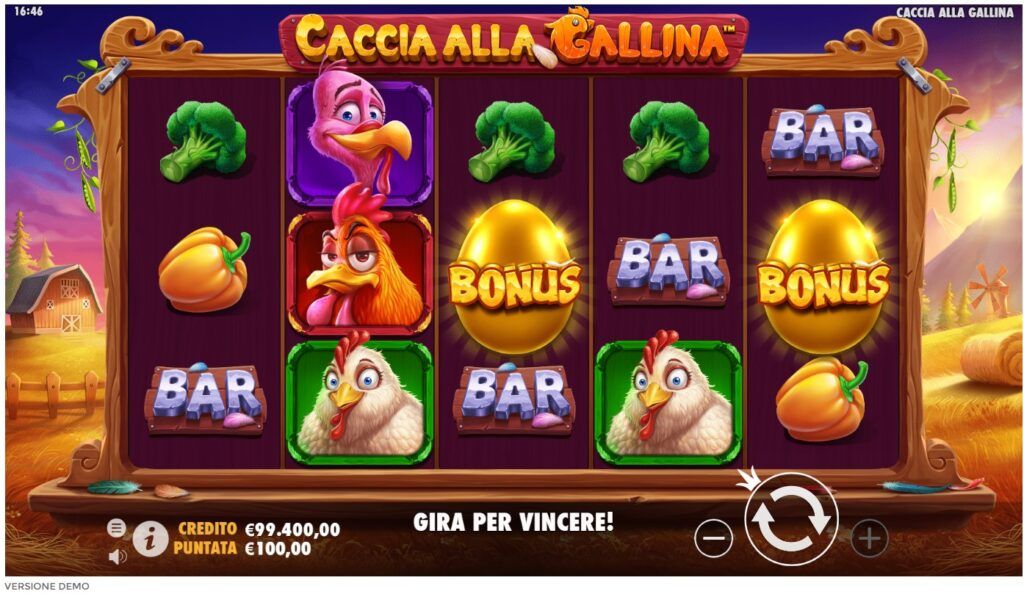The height and width of the screenshot is (594, 1024).
Task: Click the Caccia alla Gallina logo
Action: pos(514,39)
